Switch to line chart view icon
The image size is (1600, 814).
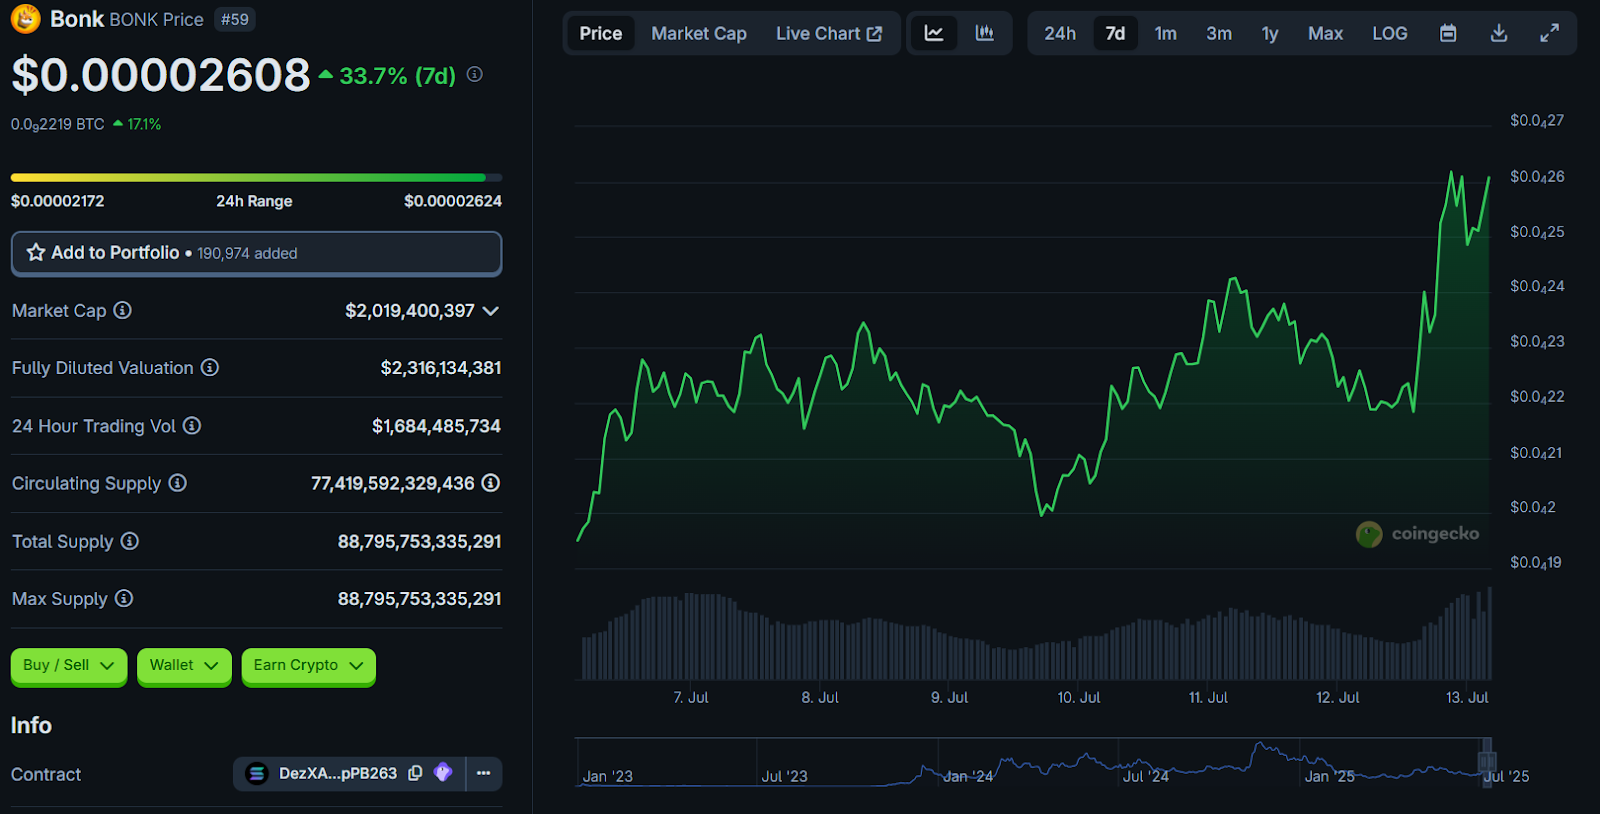(933, 33)
